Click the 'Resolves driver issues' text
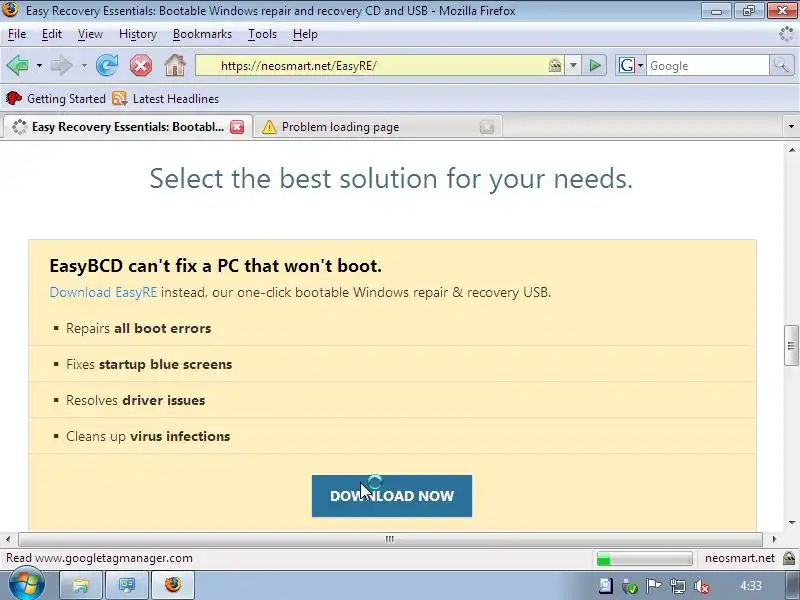Image resolution: width=800 pixels, height=600 pixels. point(136,400)
